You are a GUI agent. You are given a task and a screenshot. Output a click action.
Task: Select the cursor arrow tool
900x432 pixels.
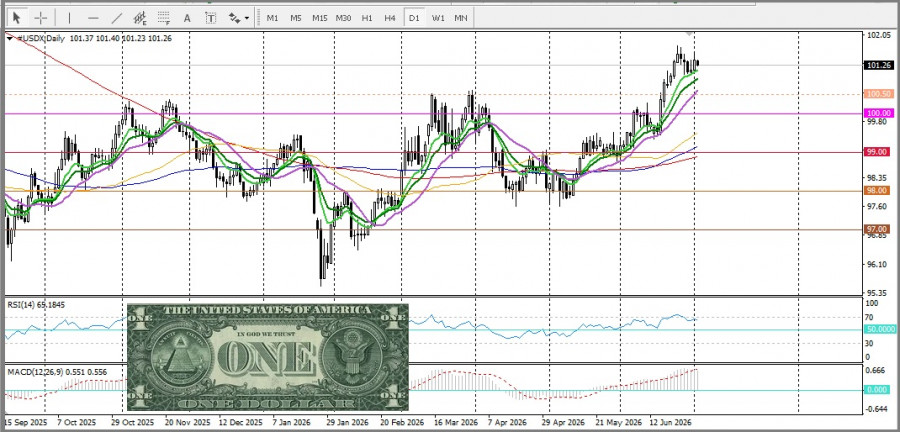17,18
